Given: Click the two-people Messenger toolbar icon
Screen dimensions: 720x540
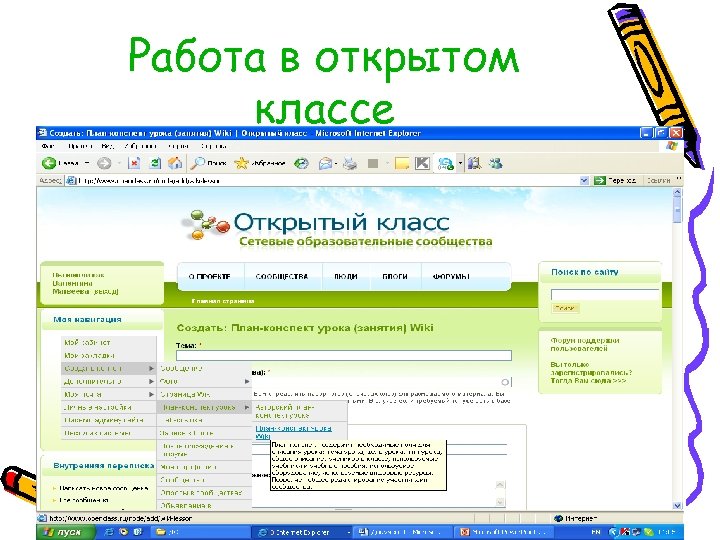Looking at the screenshot, I should 495,163.
